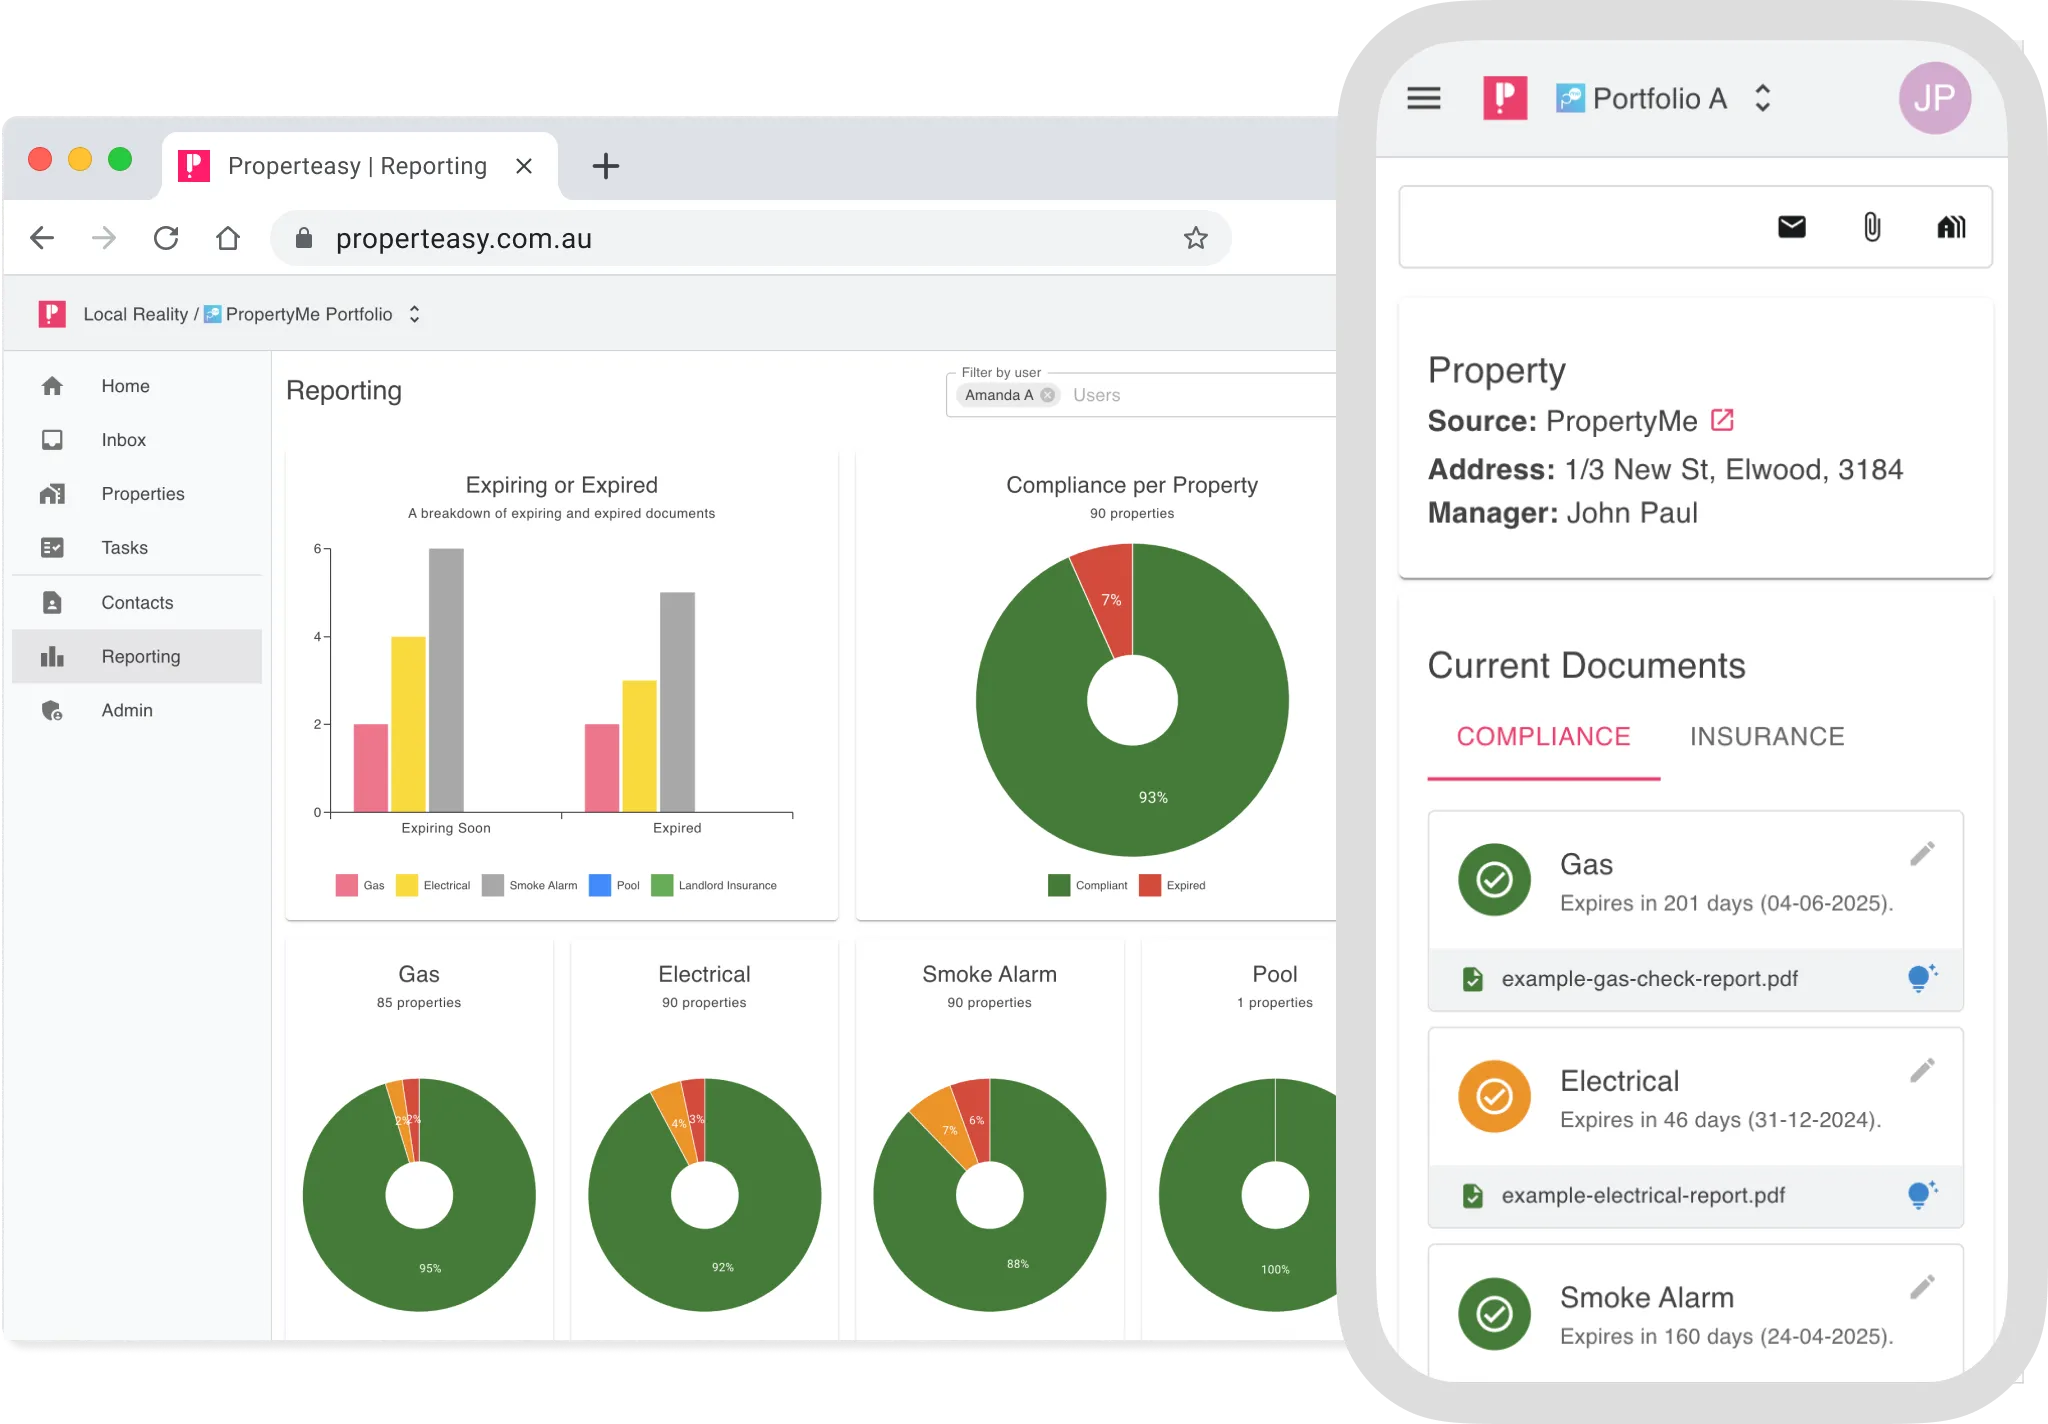The image size is (2048, 1424).
Task: Click the John Paul avatar initials
Action: click(x=1936, y=96)
